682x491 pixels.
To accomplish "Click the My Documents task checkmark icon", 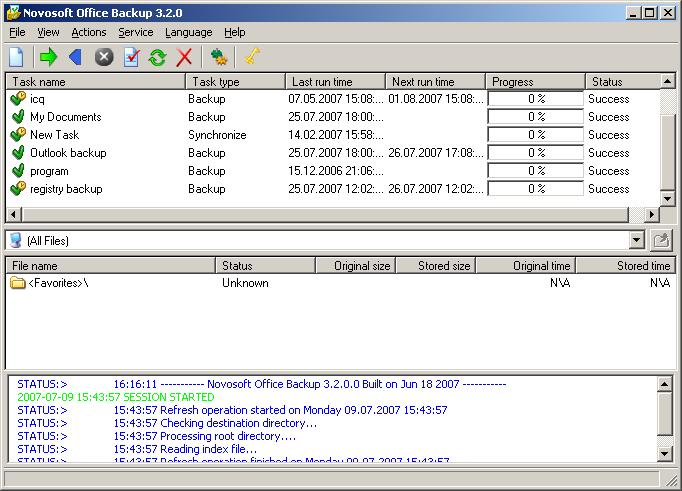I will [18, 117].
